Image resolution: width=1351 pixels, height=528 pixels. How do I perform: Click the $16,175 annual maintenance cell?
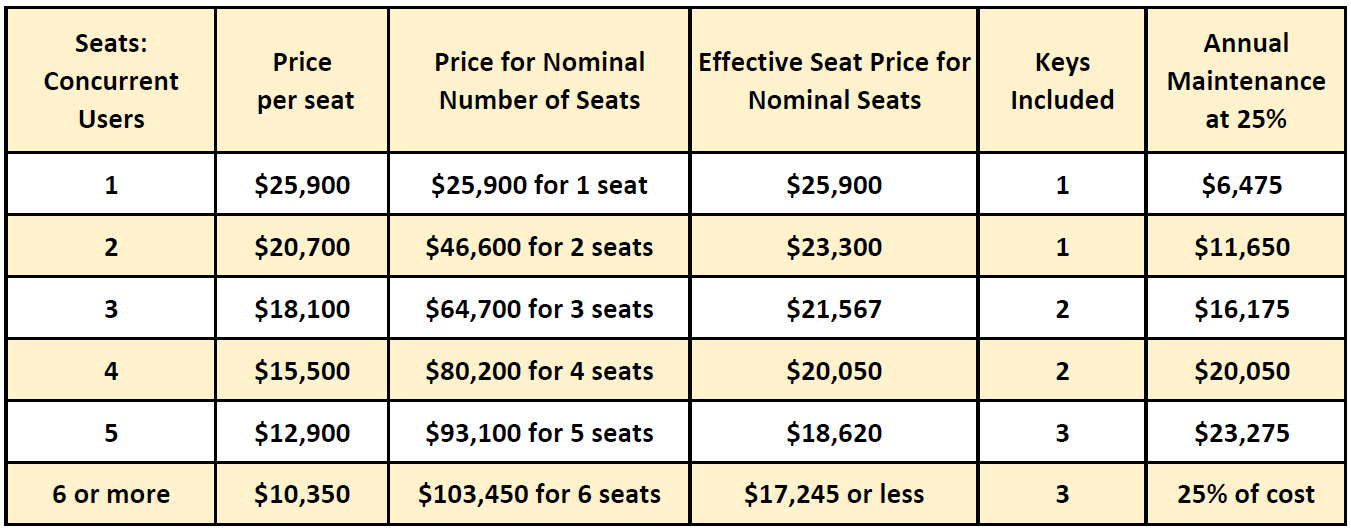click(x=1246, y=309)
